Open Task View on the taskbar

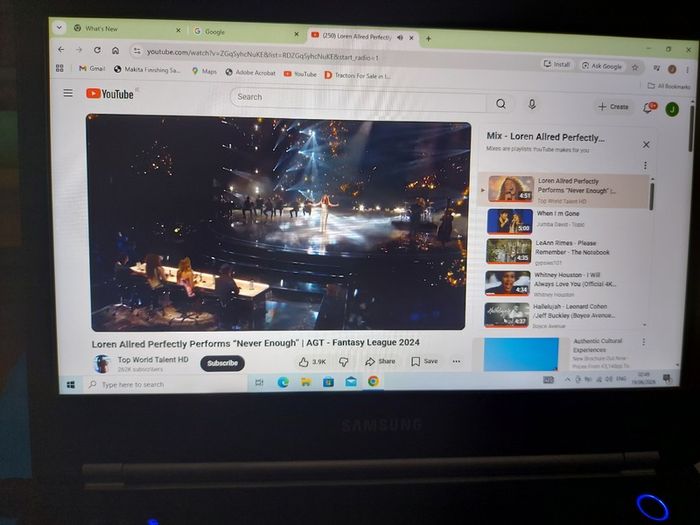[259, 383]
